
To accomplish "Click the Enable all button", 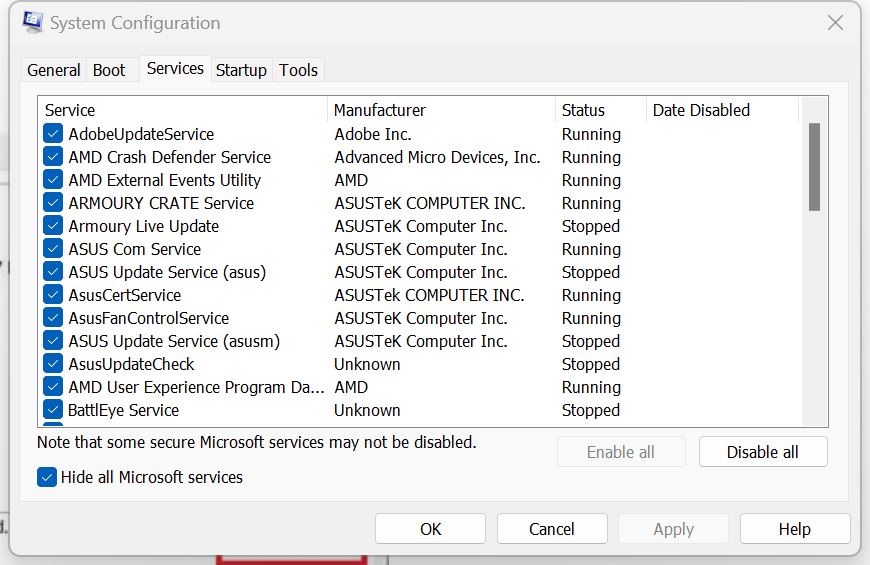I will click(621, 452).
